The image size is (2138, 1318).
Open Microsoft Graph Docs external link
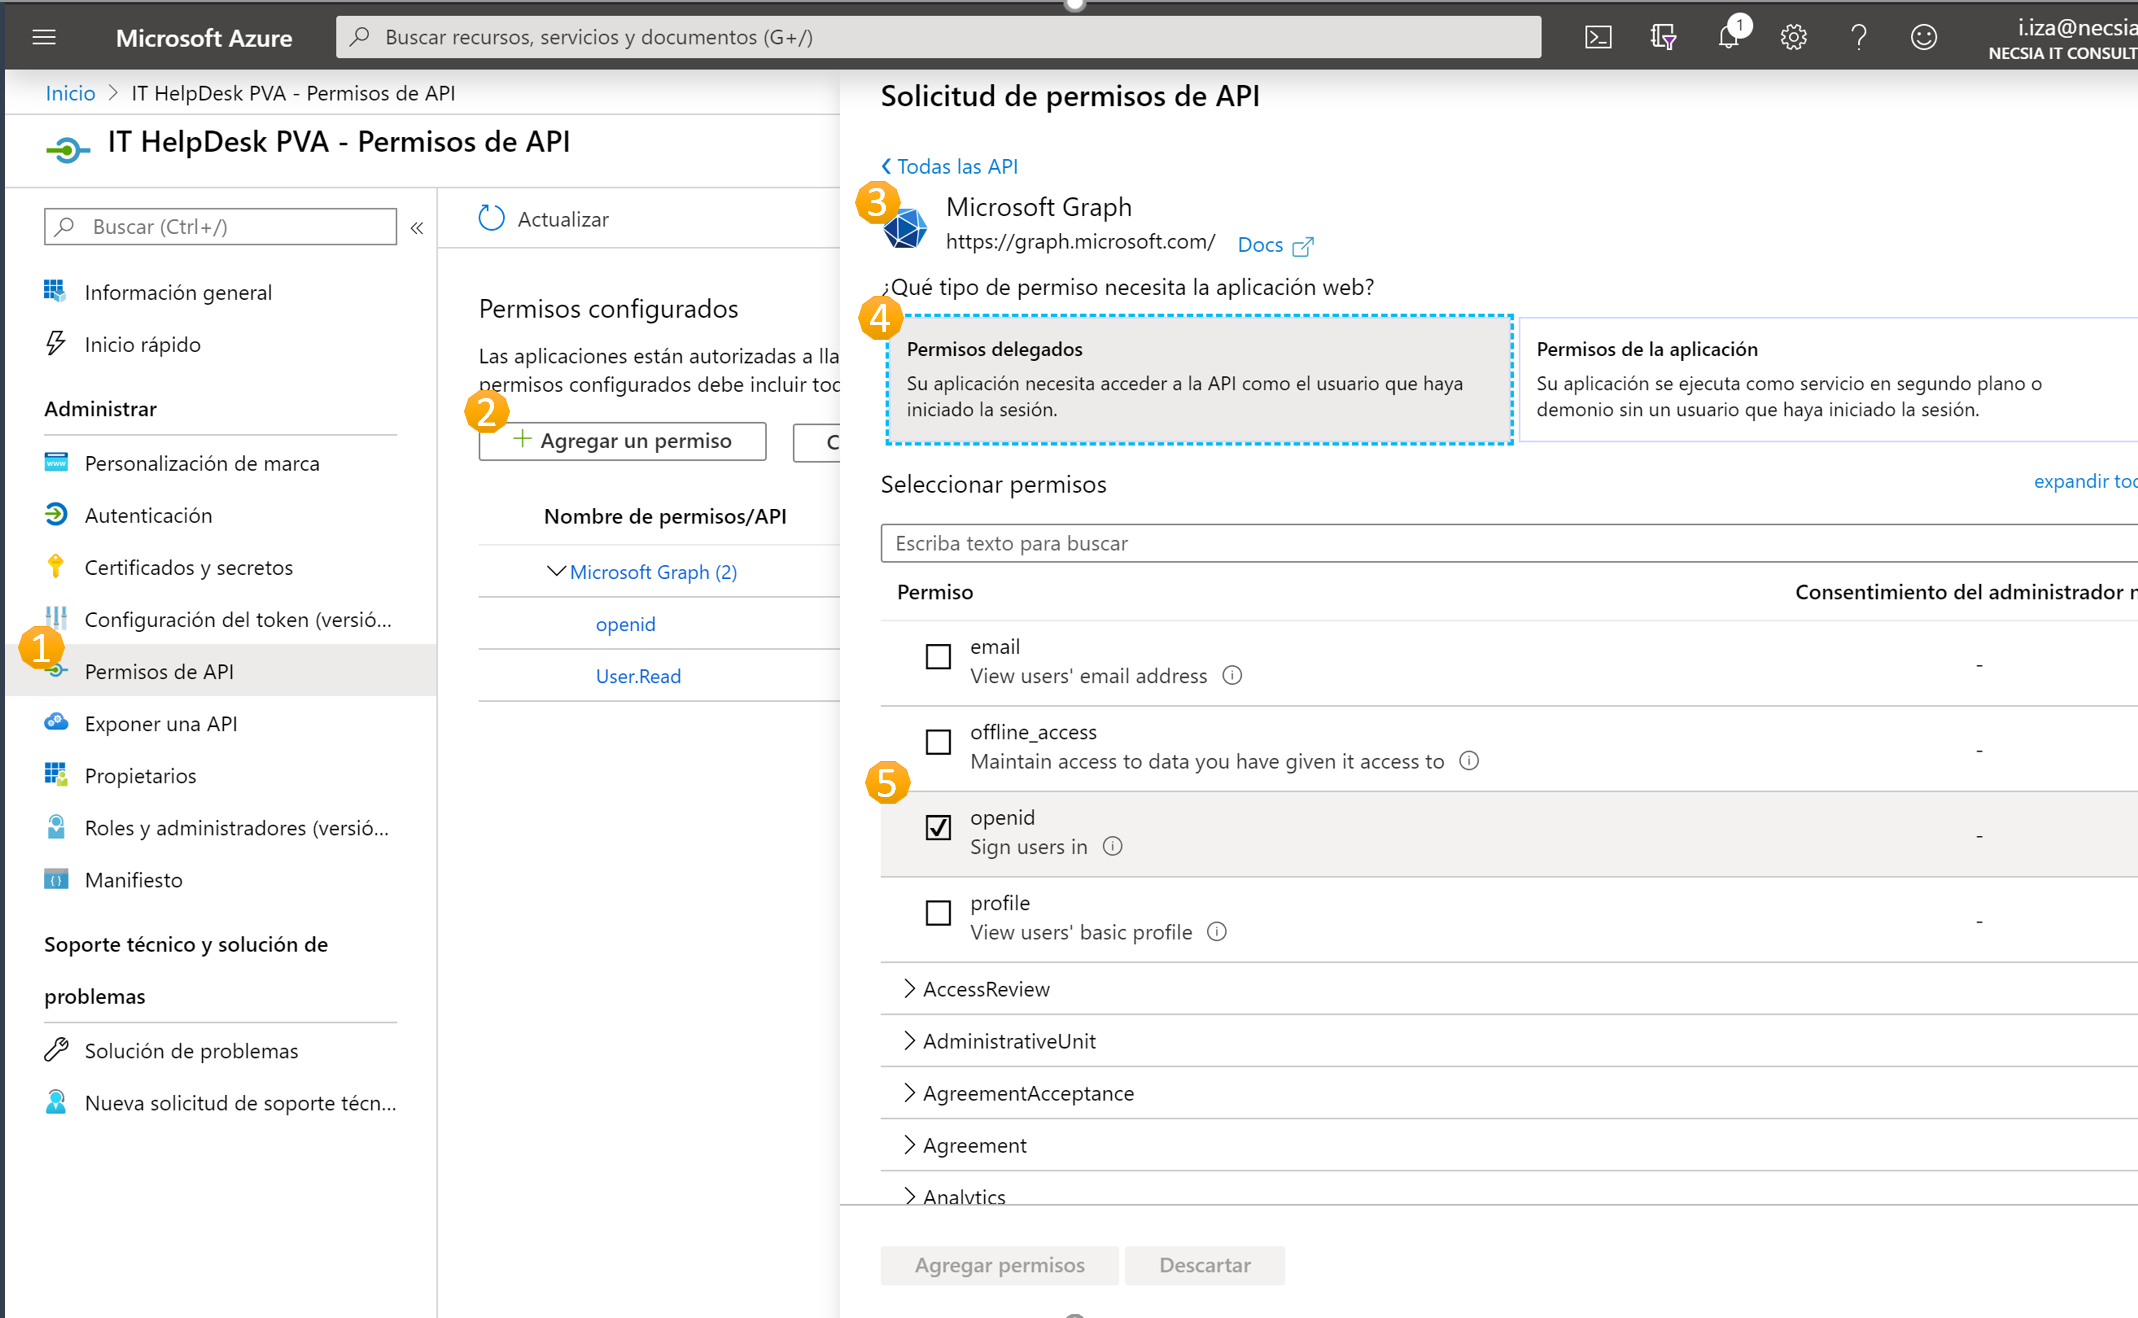coord(1273,244)
